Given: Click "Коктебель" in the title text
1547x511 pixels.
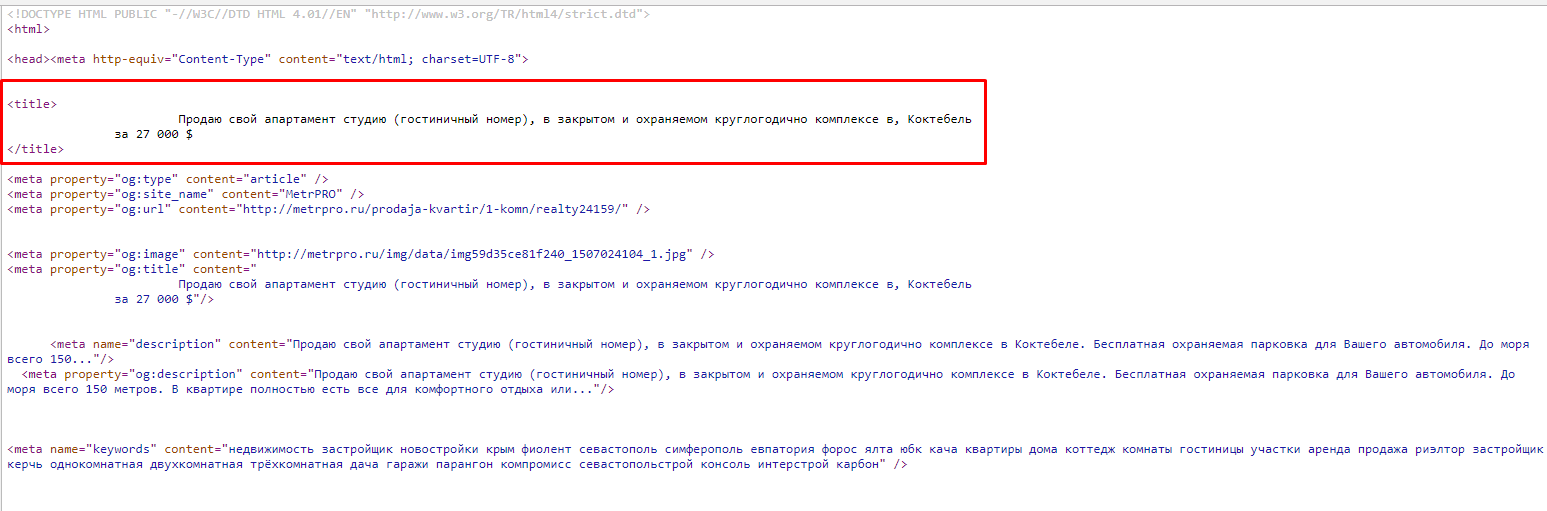Looking at the screenshot, I should 939,119.
